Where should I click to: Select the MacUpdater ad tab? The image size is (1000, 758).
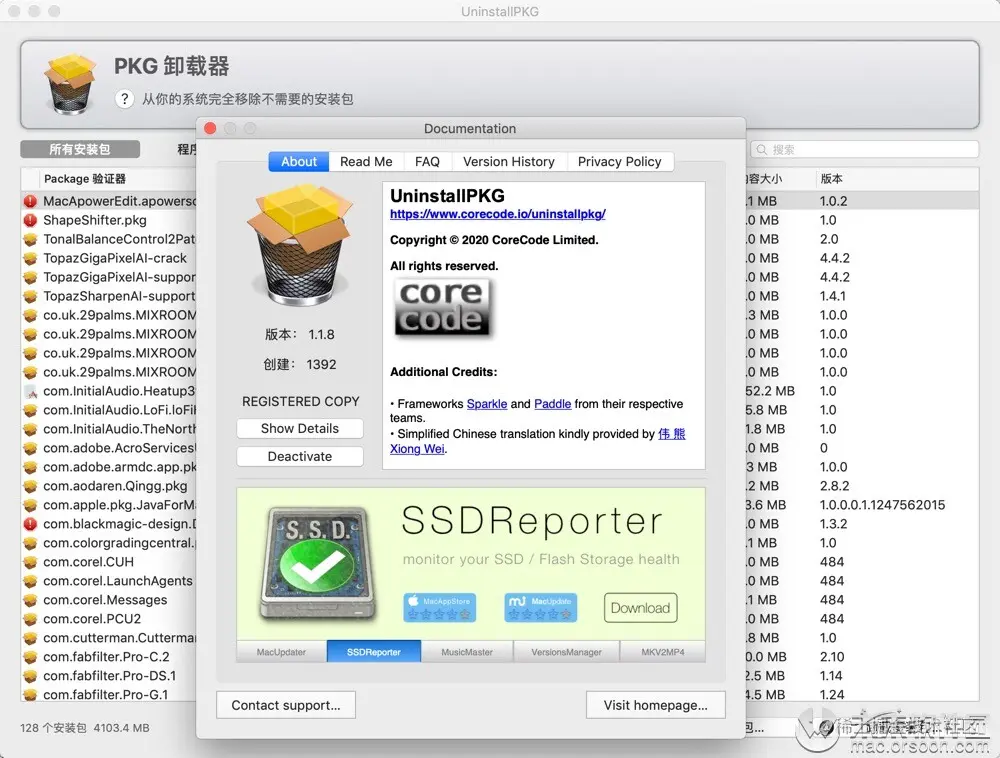[281, 652]
